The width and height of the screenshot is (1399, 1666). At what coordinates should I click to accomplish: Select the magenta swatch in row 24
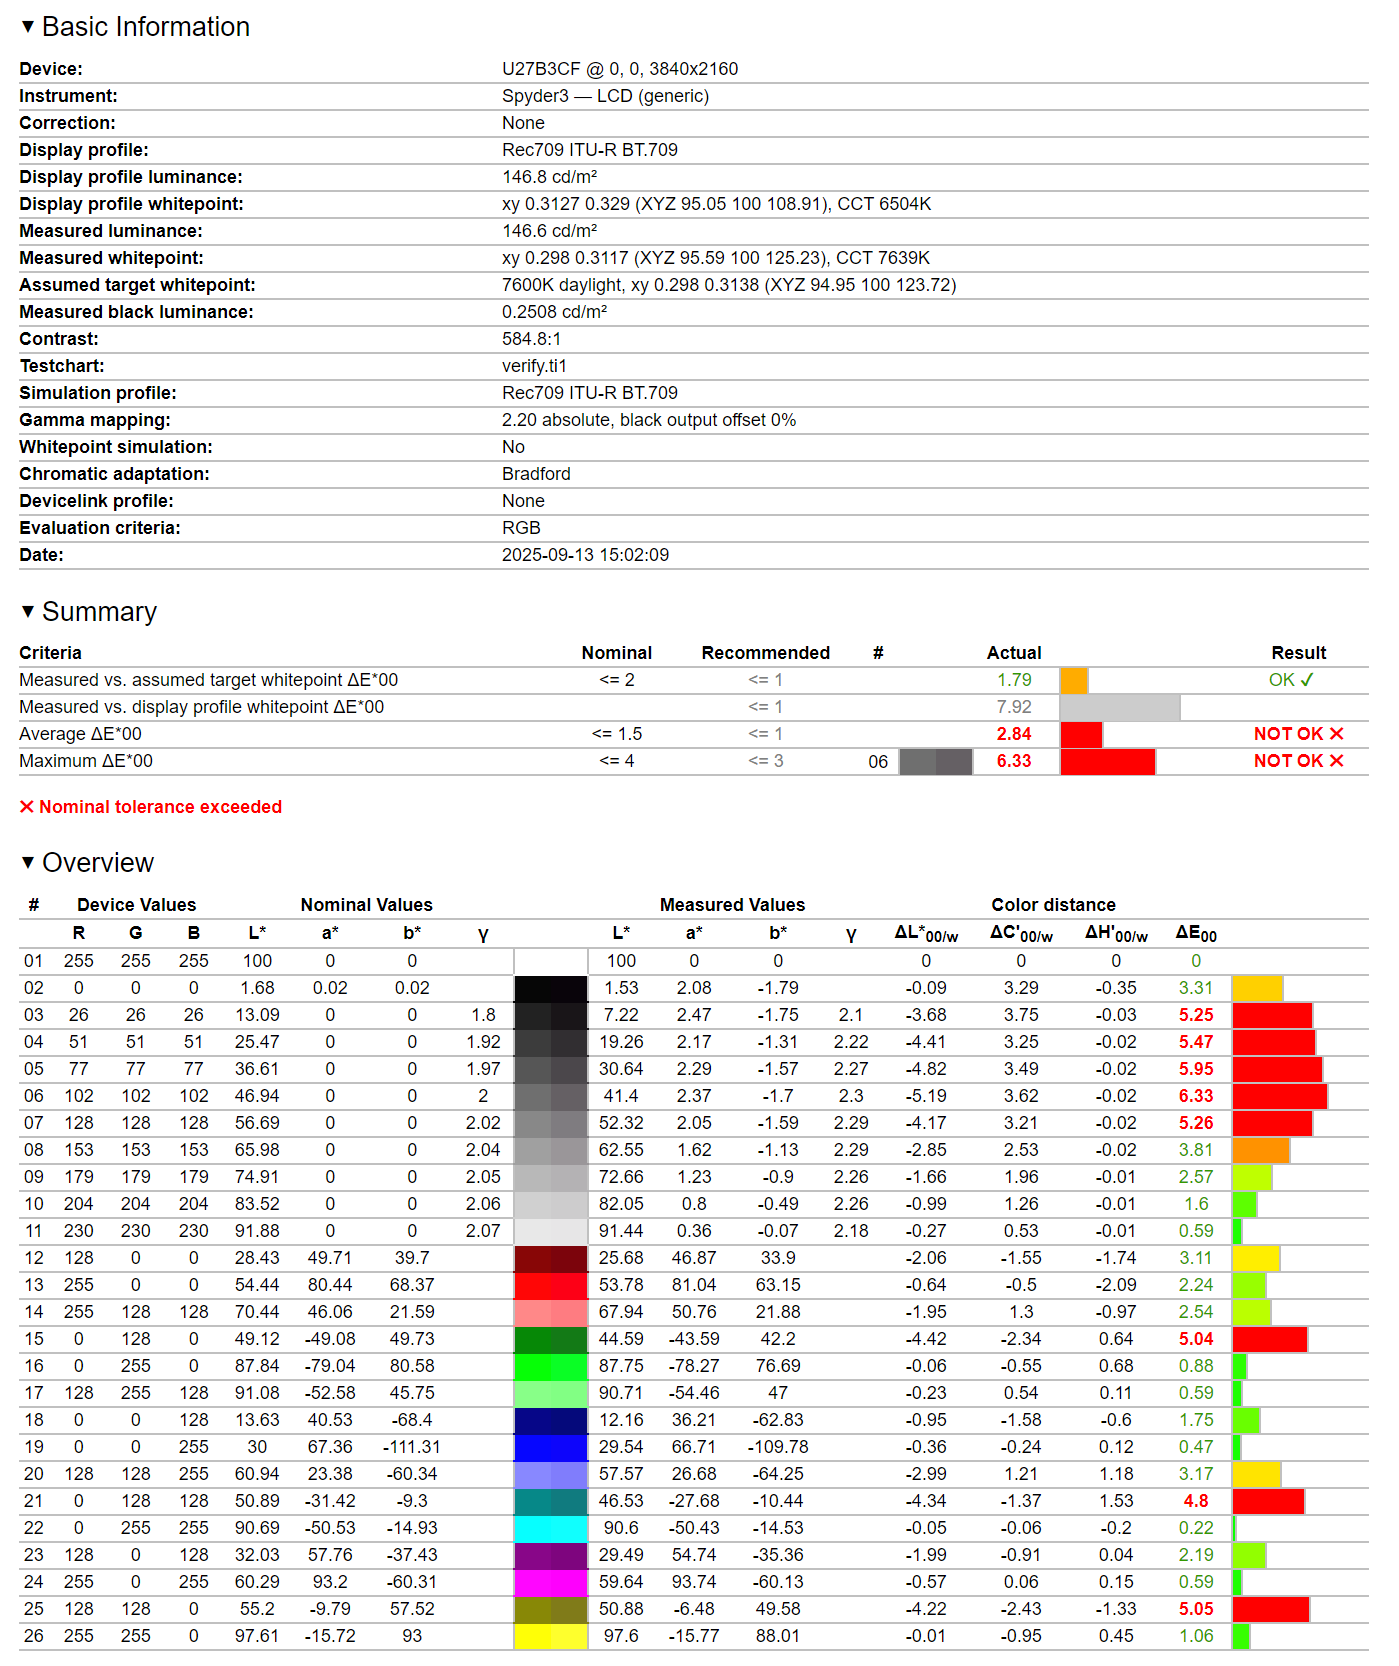(551, 1582)
